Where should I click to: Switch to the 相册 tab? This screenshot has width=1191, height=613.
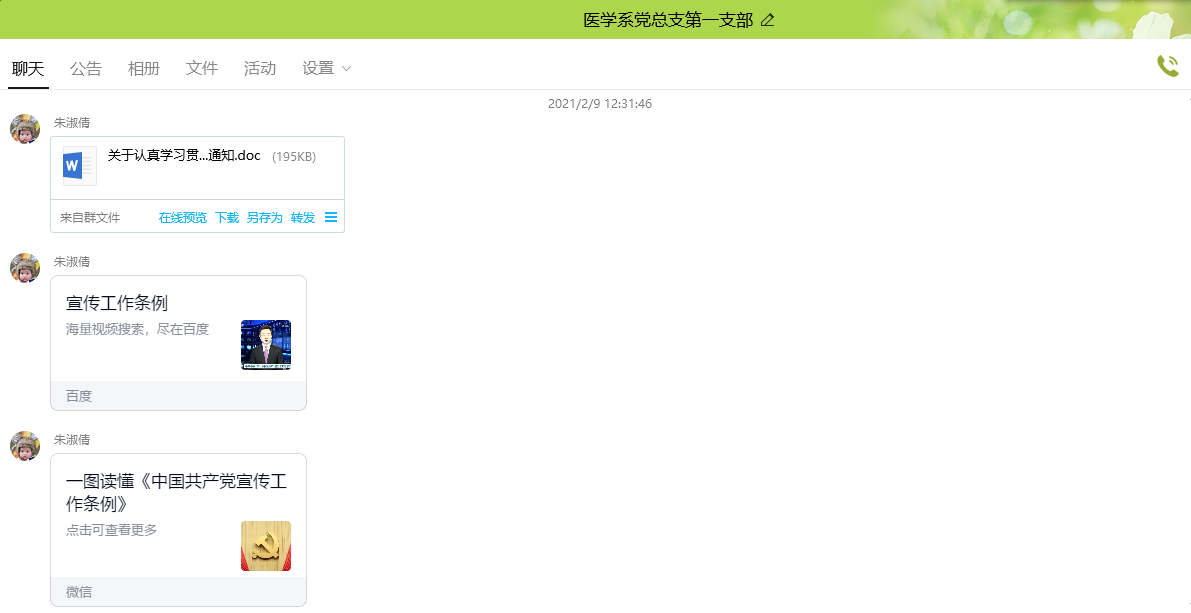[x=144, y=68]
